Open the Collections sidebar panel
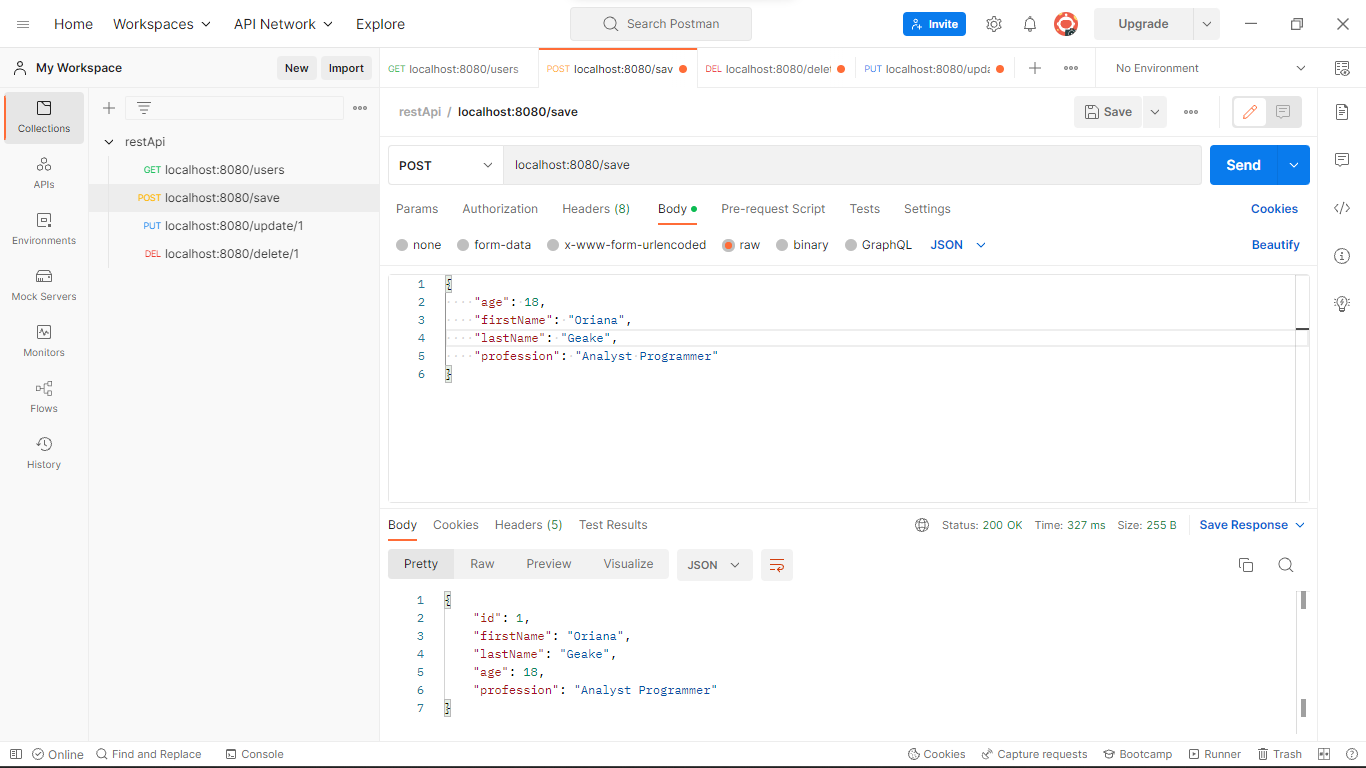 pos(44,117)
